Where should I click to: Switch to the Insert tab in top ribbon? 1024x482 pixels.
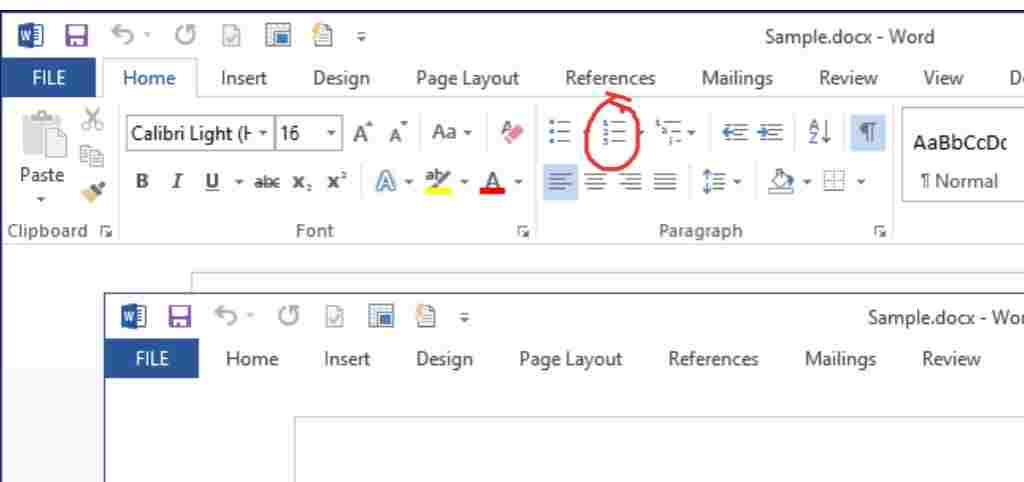243,78
